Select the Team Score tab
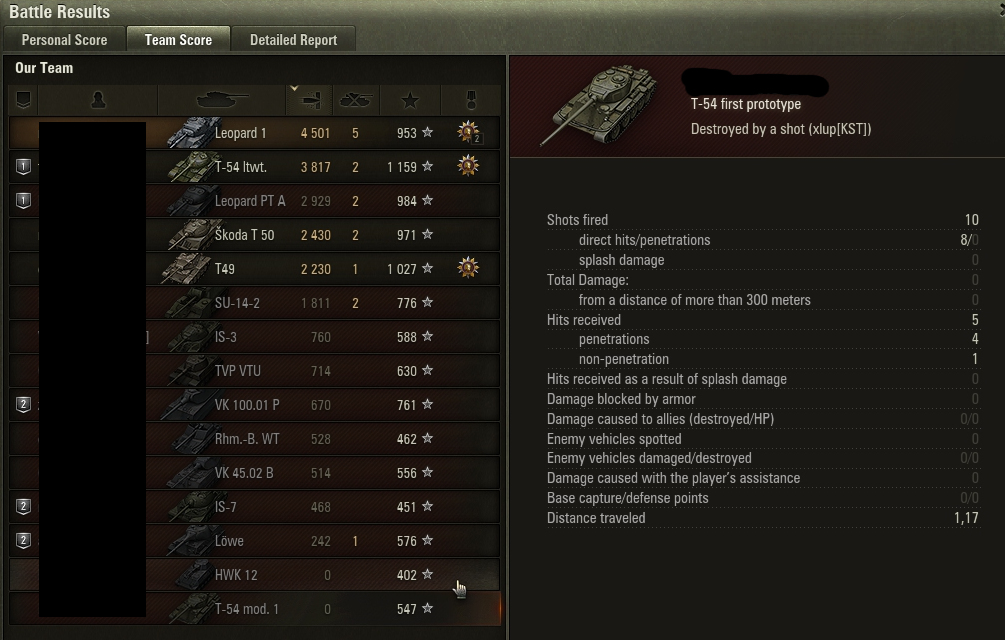The width and height of the screenshot is (1005, 640). pyautogui.click(x=178, y=40)
